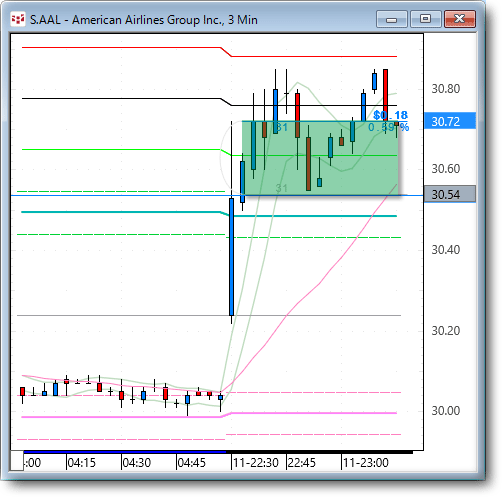Viewport: 503px width, 498px height.
Task: Click the 30.20 price scale label
Action: coord(446,331)
